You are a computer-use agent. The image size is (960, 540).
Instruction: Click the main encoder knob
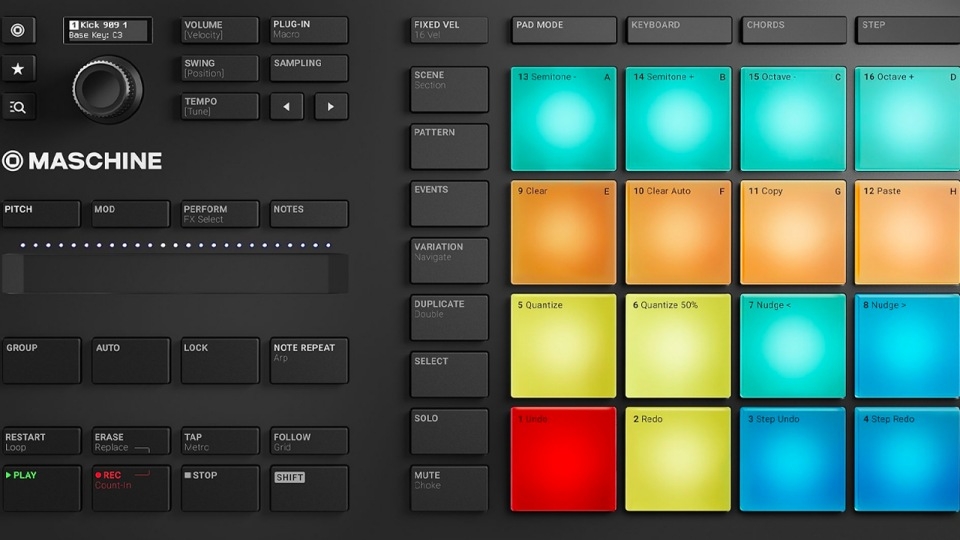pyautogui.click(x=107, y=89)
